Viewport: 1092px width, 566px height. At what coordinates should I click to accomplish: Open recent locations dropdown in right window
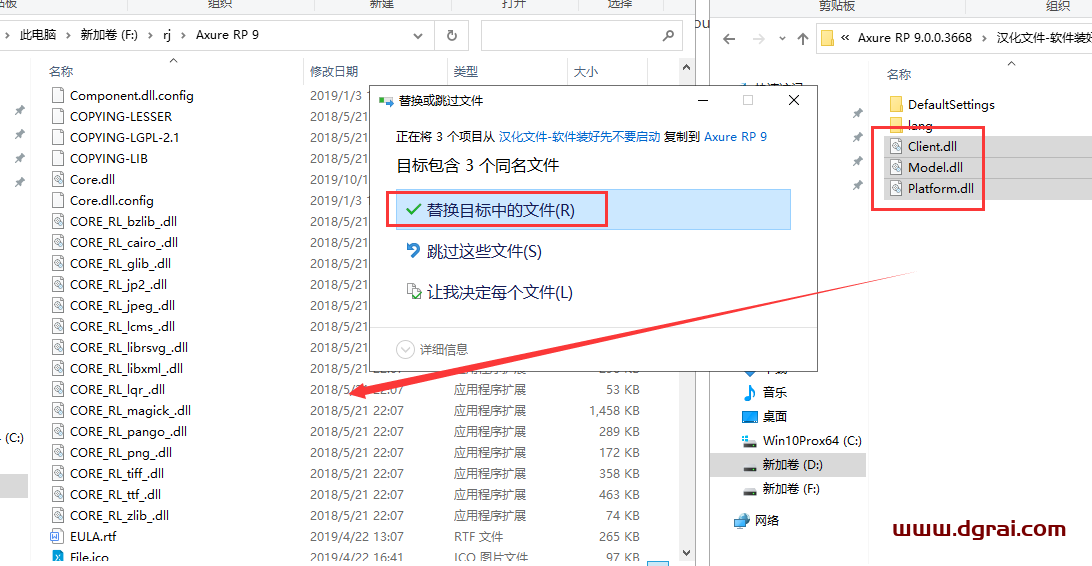point(782,38)
